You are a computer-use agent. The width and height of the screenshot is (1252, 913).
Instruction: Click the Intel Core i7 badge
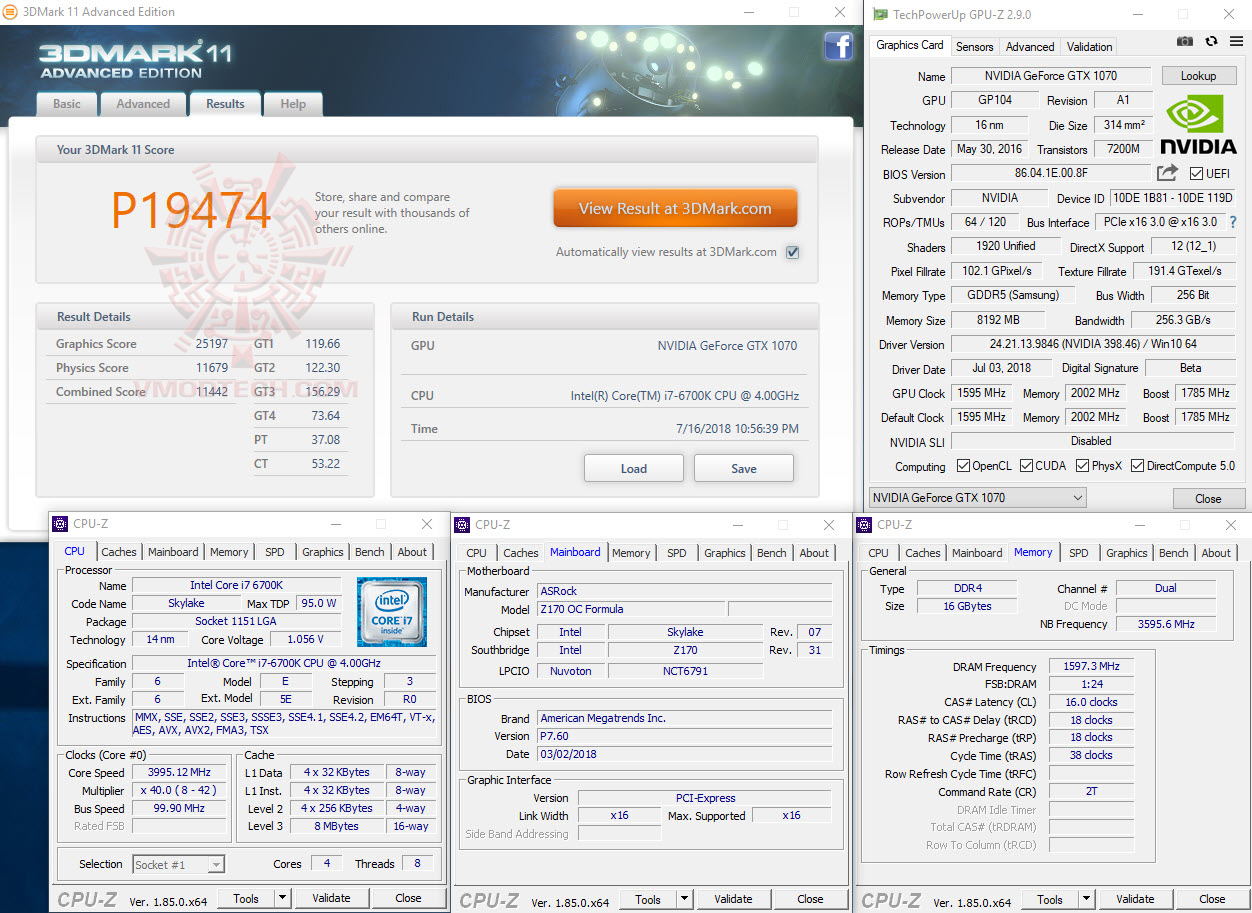coord(392,610)
